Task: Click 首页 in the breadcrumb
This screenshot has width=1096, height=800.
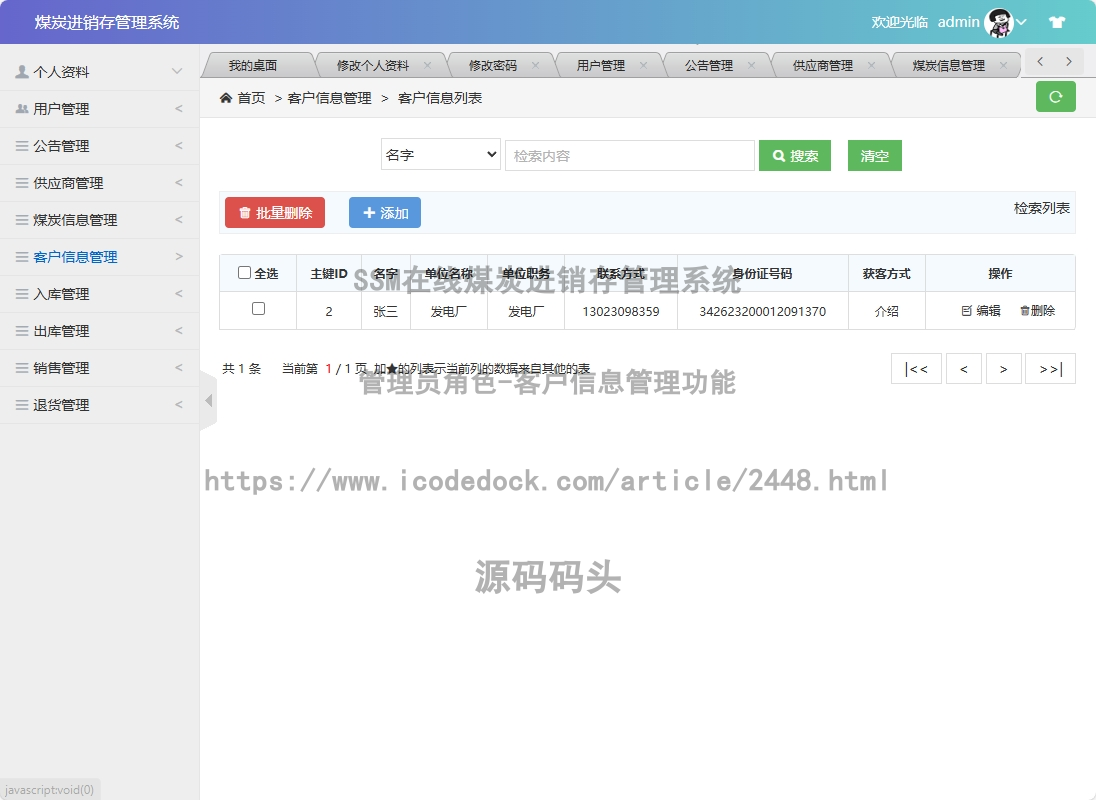Action: point(251,98)
